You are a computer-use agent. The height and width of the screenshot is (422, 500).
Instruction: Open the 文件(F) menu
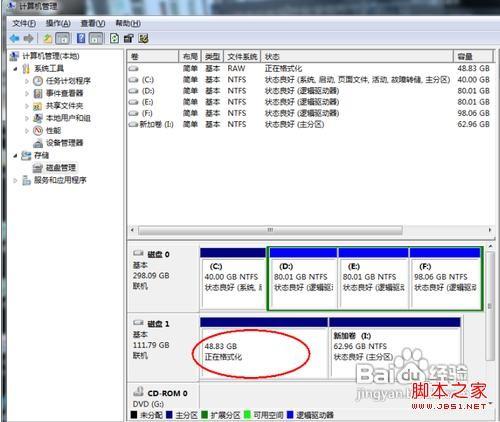coord(24,24)
